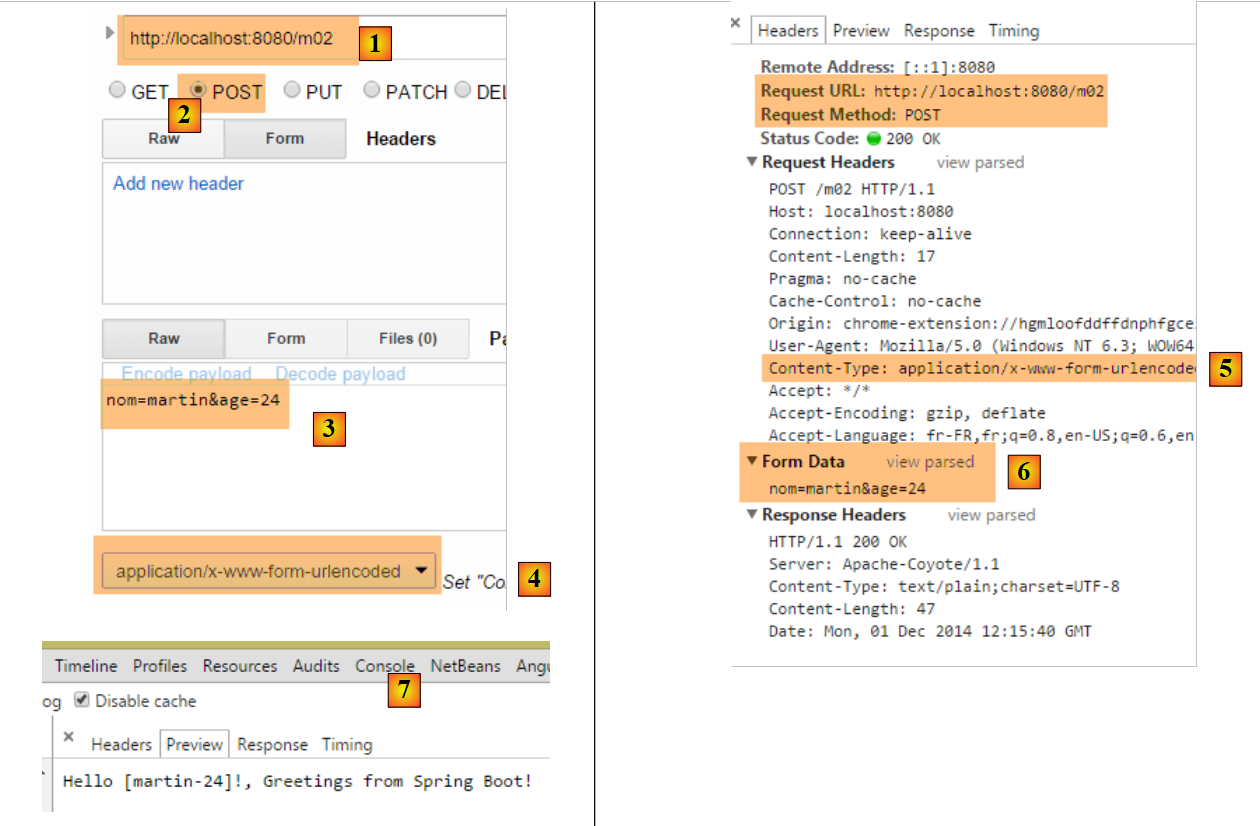
Task: Click the Add new header link
Action: coord(178,183)
